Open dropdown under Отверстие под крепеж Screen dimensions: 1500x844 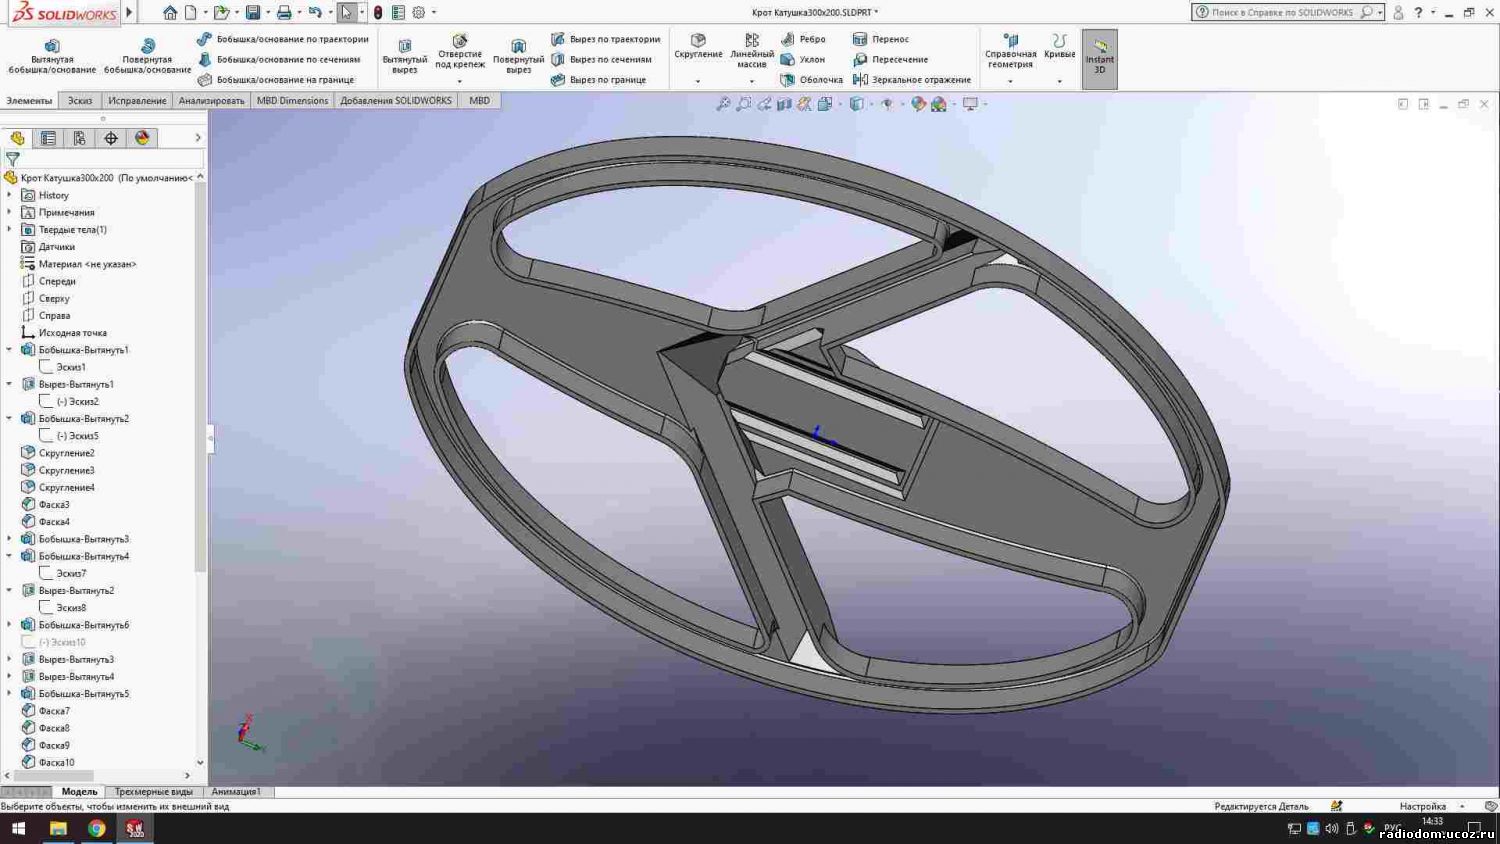pyautogui.click(x=460, y=81)
